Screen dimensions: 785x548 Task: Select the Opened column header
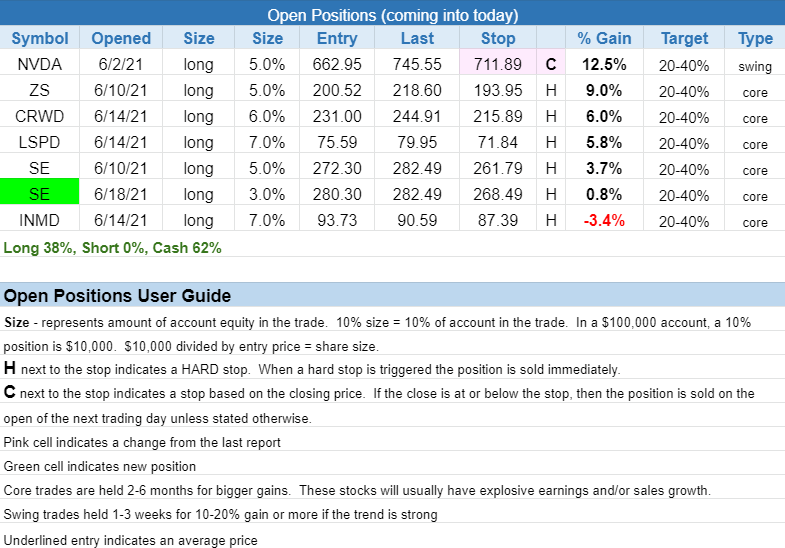pyautogui.click(x=121, y=38)
